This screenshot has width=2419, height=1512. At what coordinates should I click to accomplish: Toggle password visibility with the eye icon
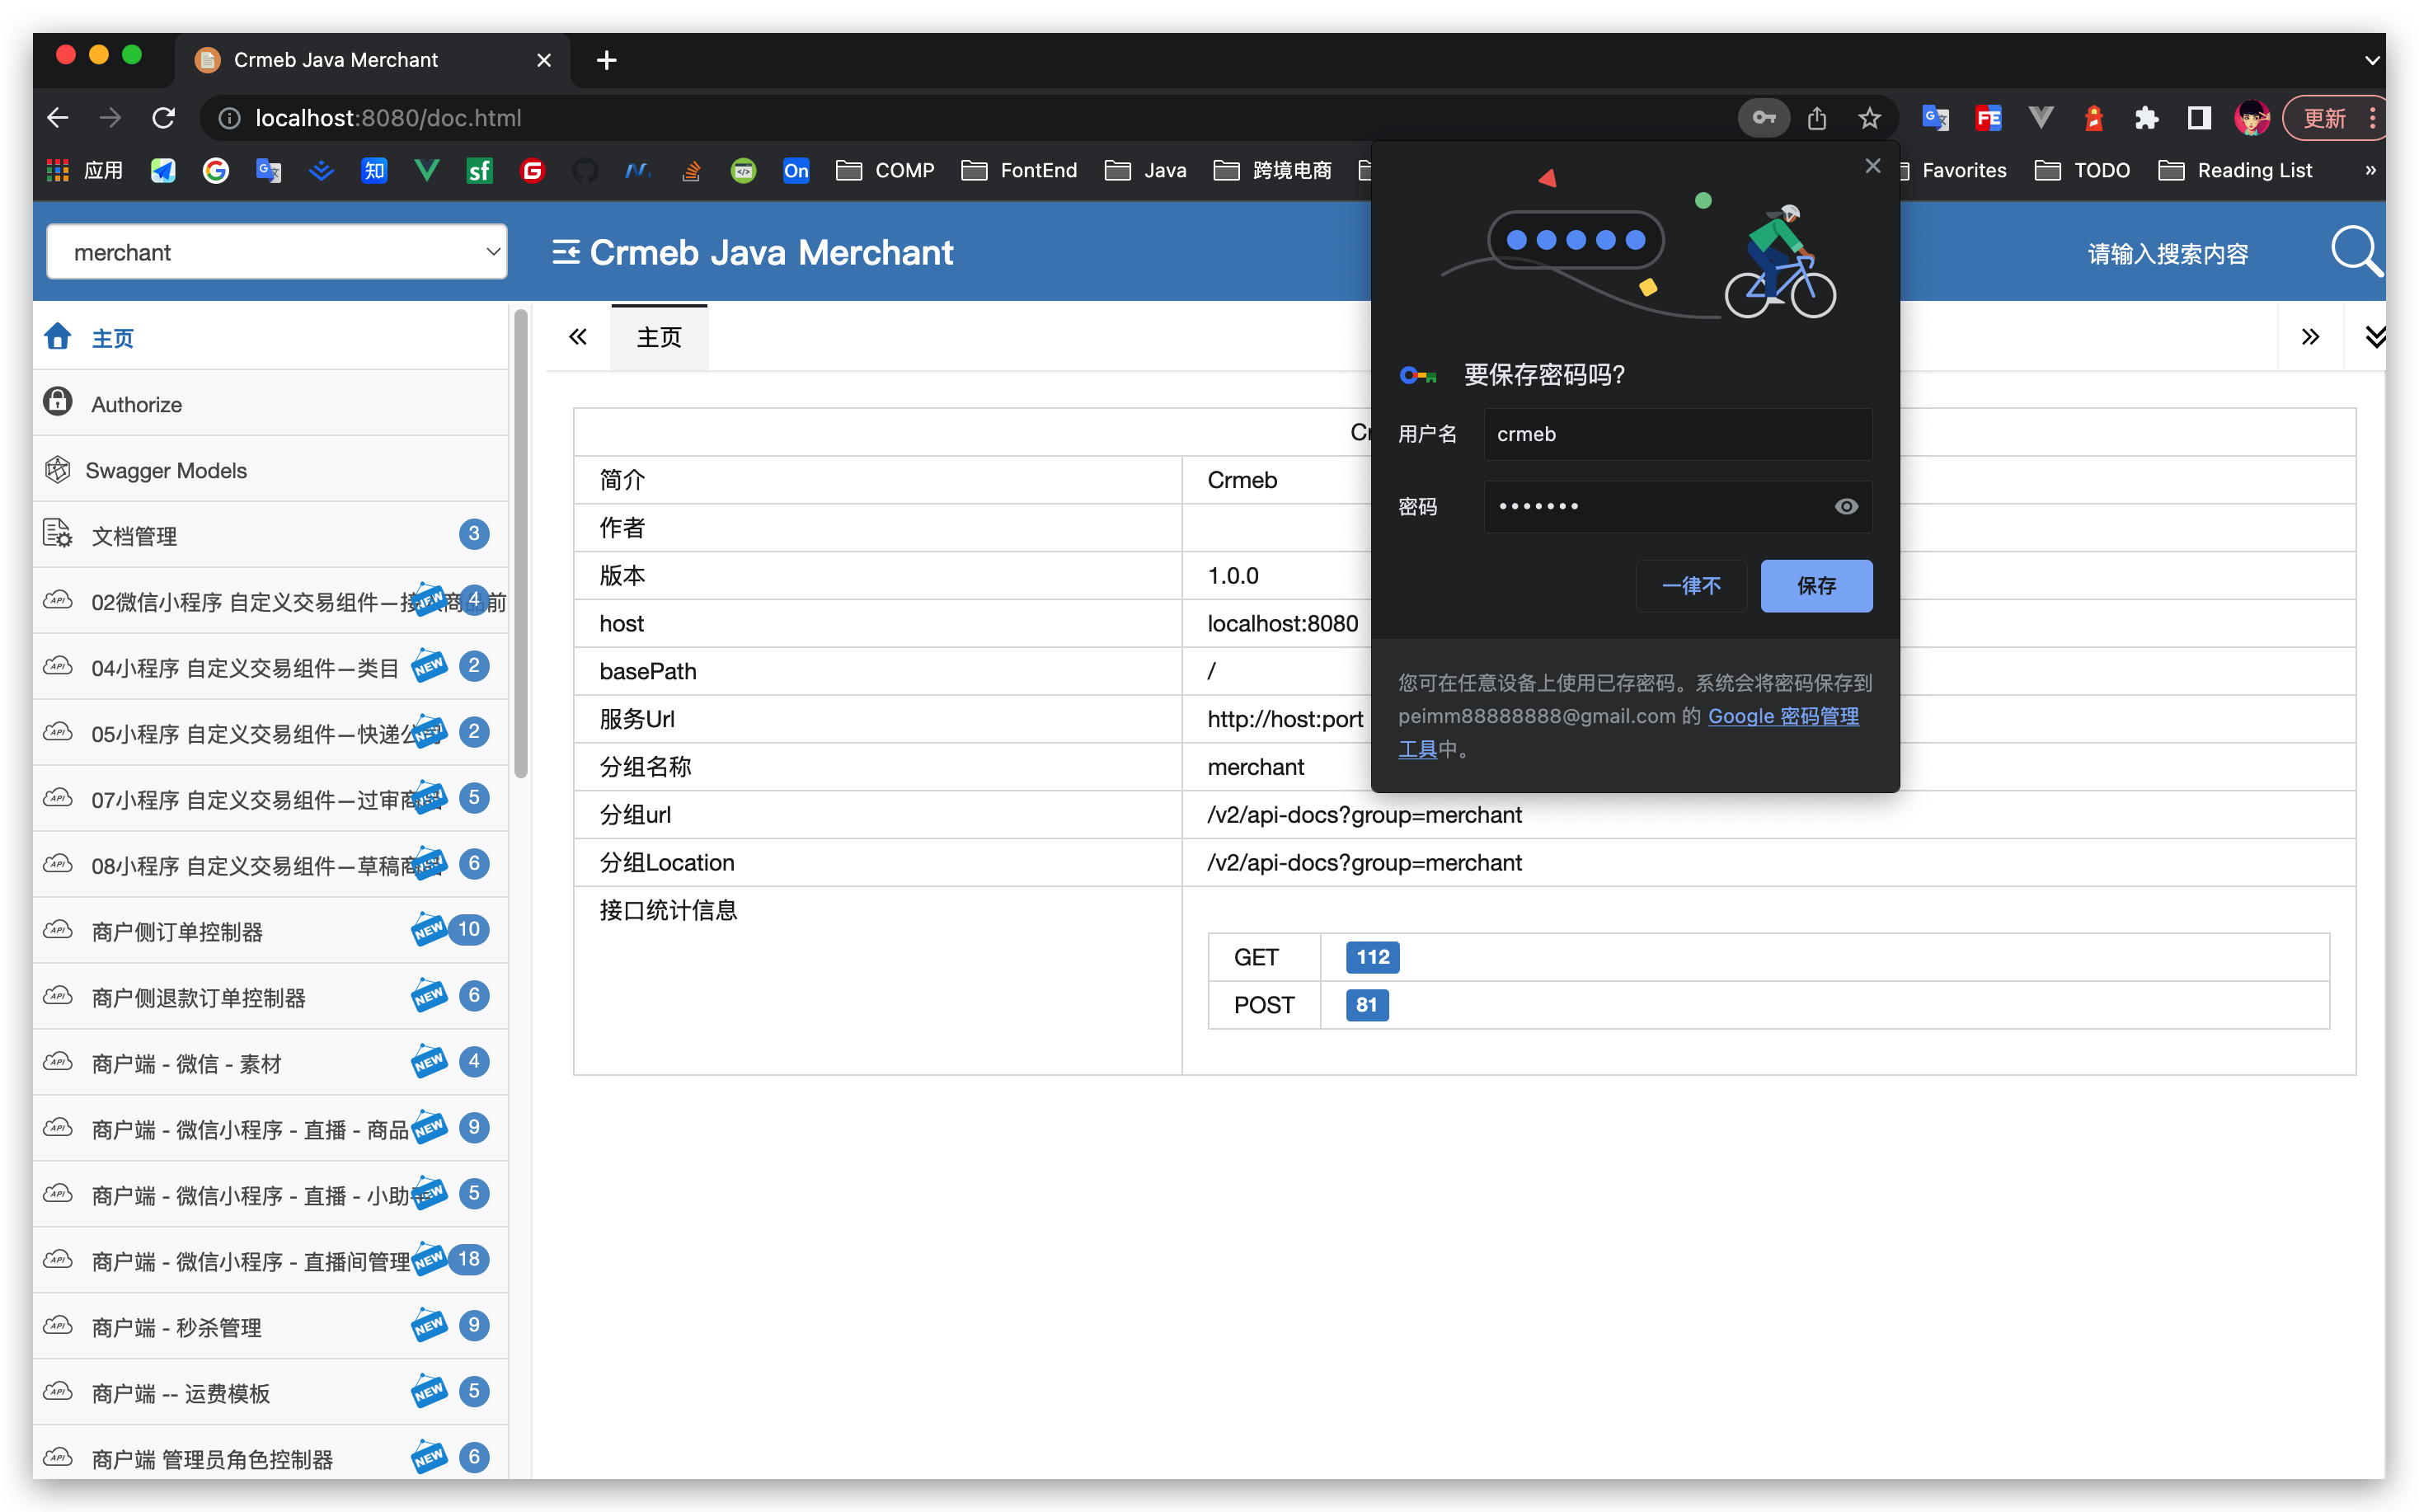pyautogui.click(x=1845, y=506)
